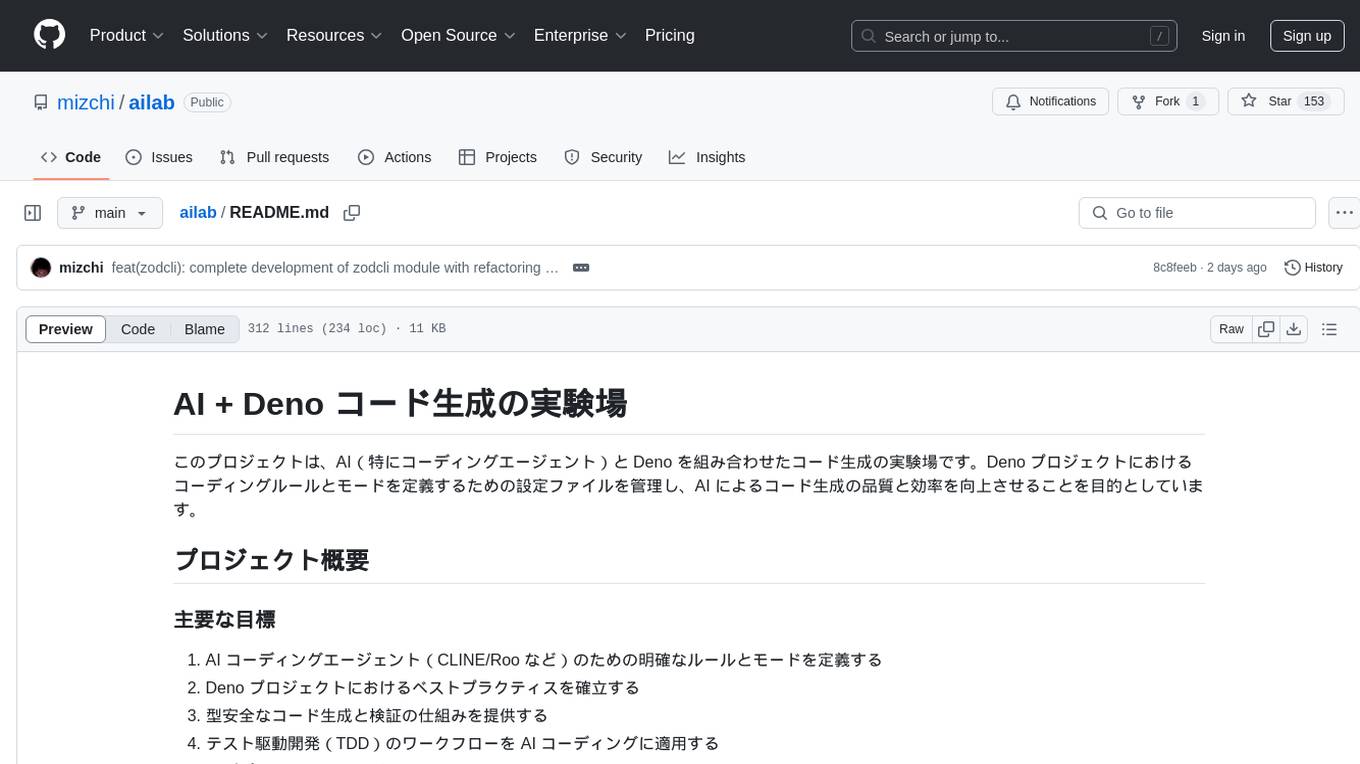This screenshot has height=764, width=1360.
Task: Copy the README.md file path
Action: 351,212
